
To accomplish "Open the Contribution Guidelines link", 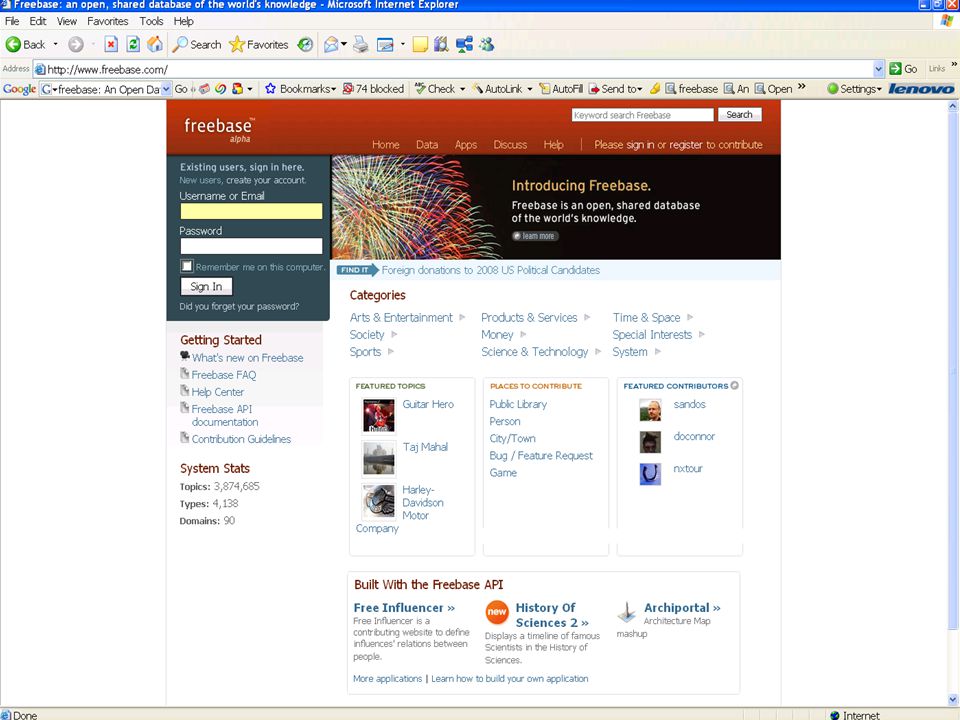I will click(x=241, y=439).
